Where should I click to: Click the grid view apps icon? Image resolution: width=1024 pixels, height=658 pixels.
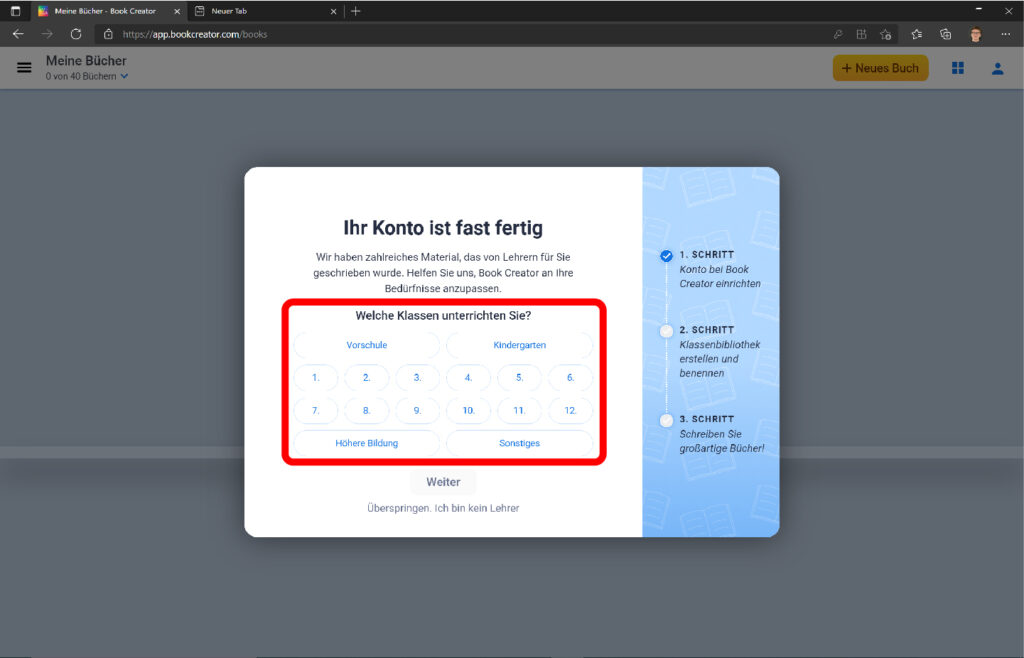pos(958,68)
